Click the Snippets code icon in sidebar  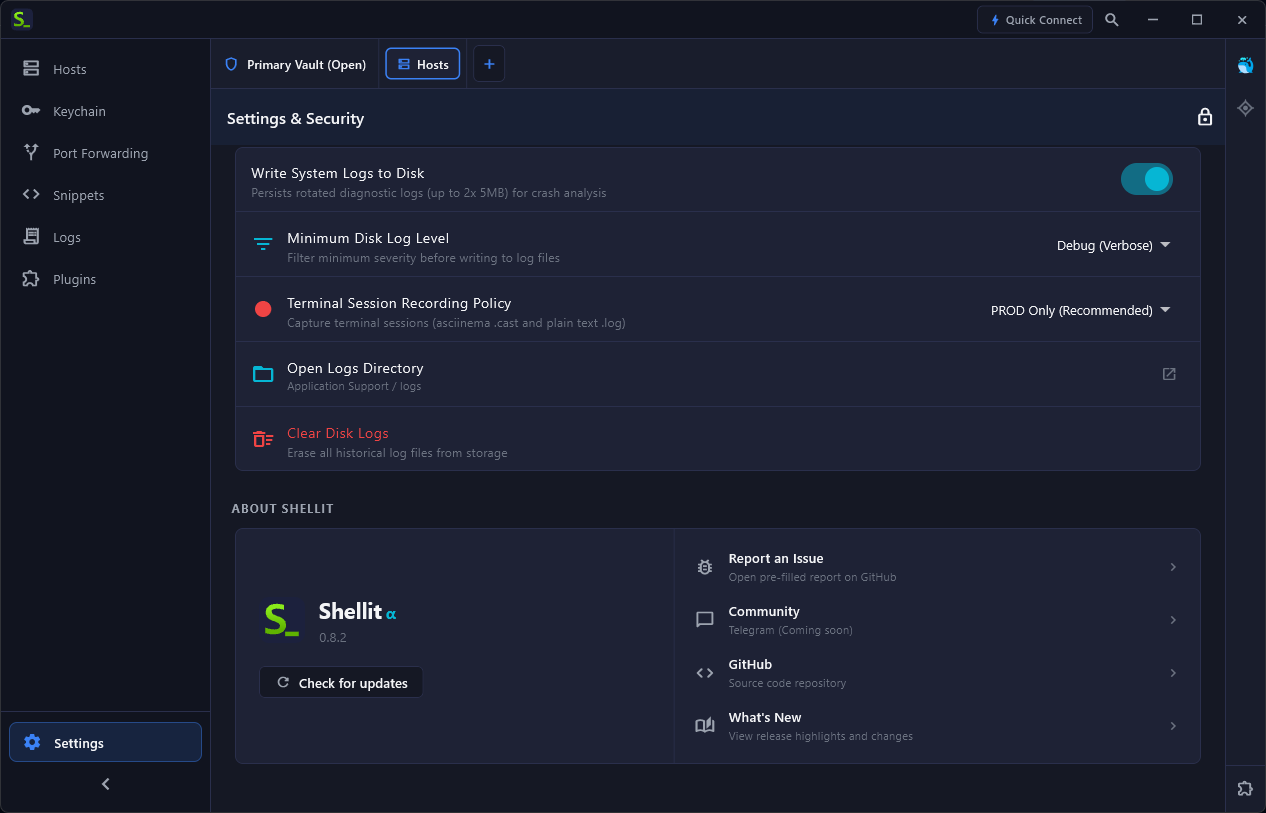[x=31, y=194]
